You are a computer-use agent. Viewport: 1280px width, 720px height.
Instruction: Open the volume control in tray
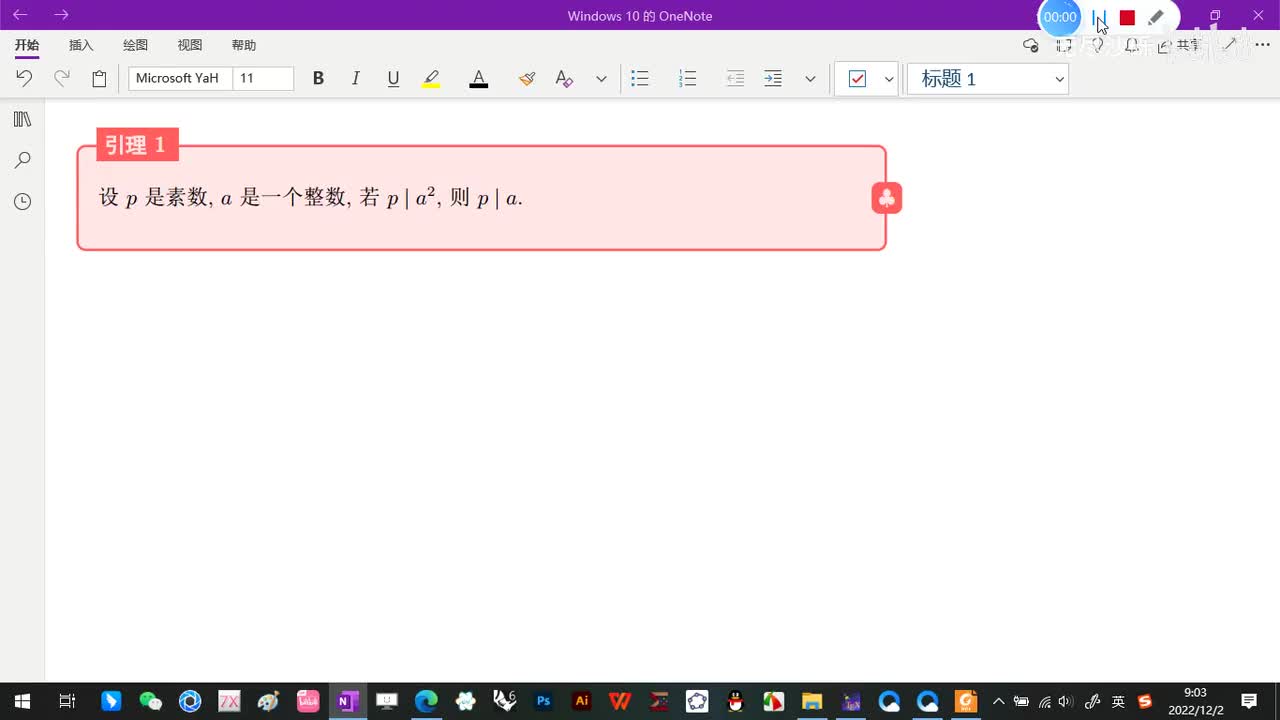tap(1066, 701)
